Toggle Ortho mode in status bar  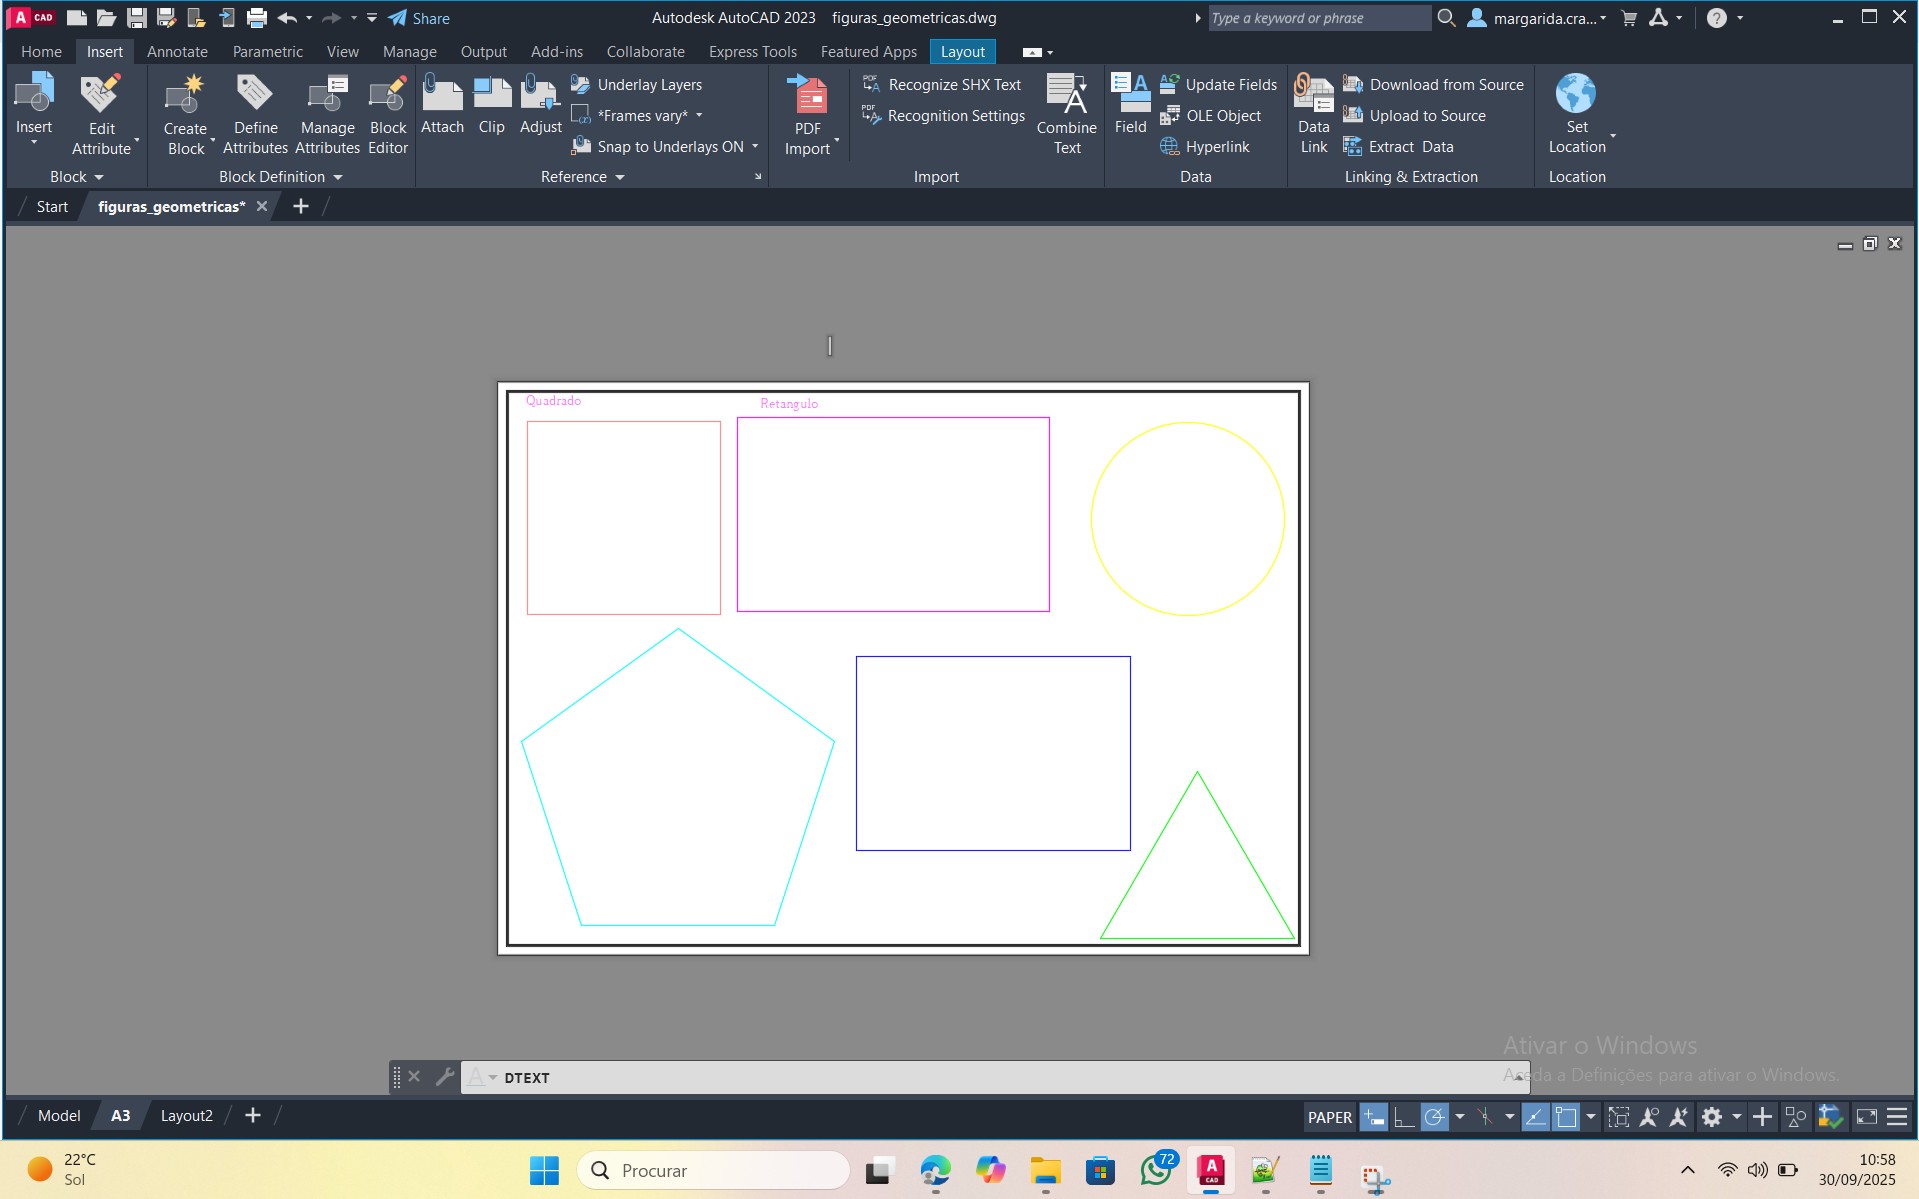point(1404,1117)
